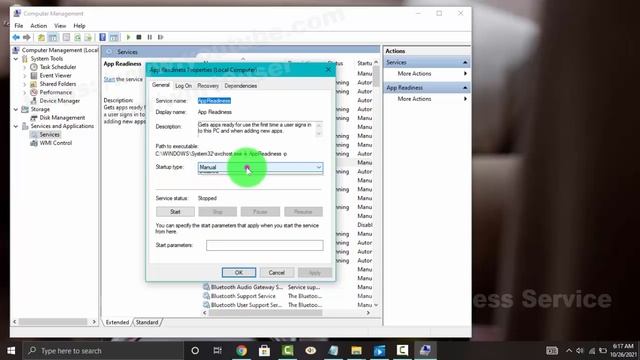The height and width of the screenshot is (360, 640).
Task: Open the Properties toolbar icon
Action: [66, 38]
